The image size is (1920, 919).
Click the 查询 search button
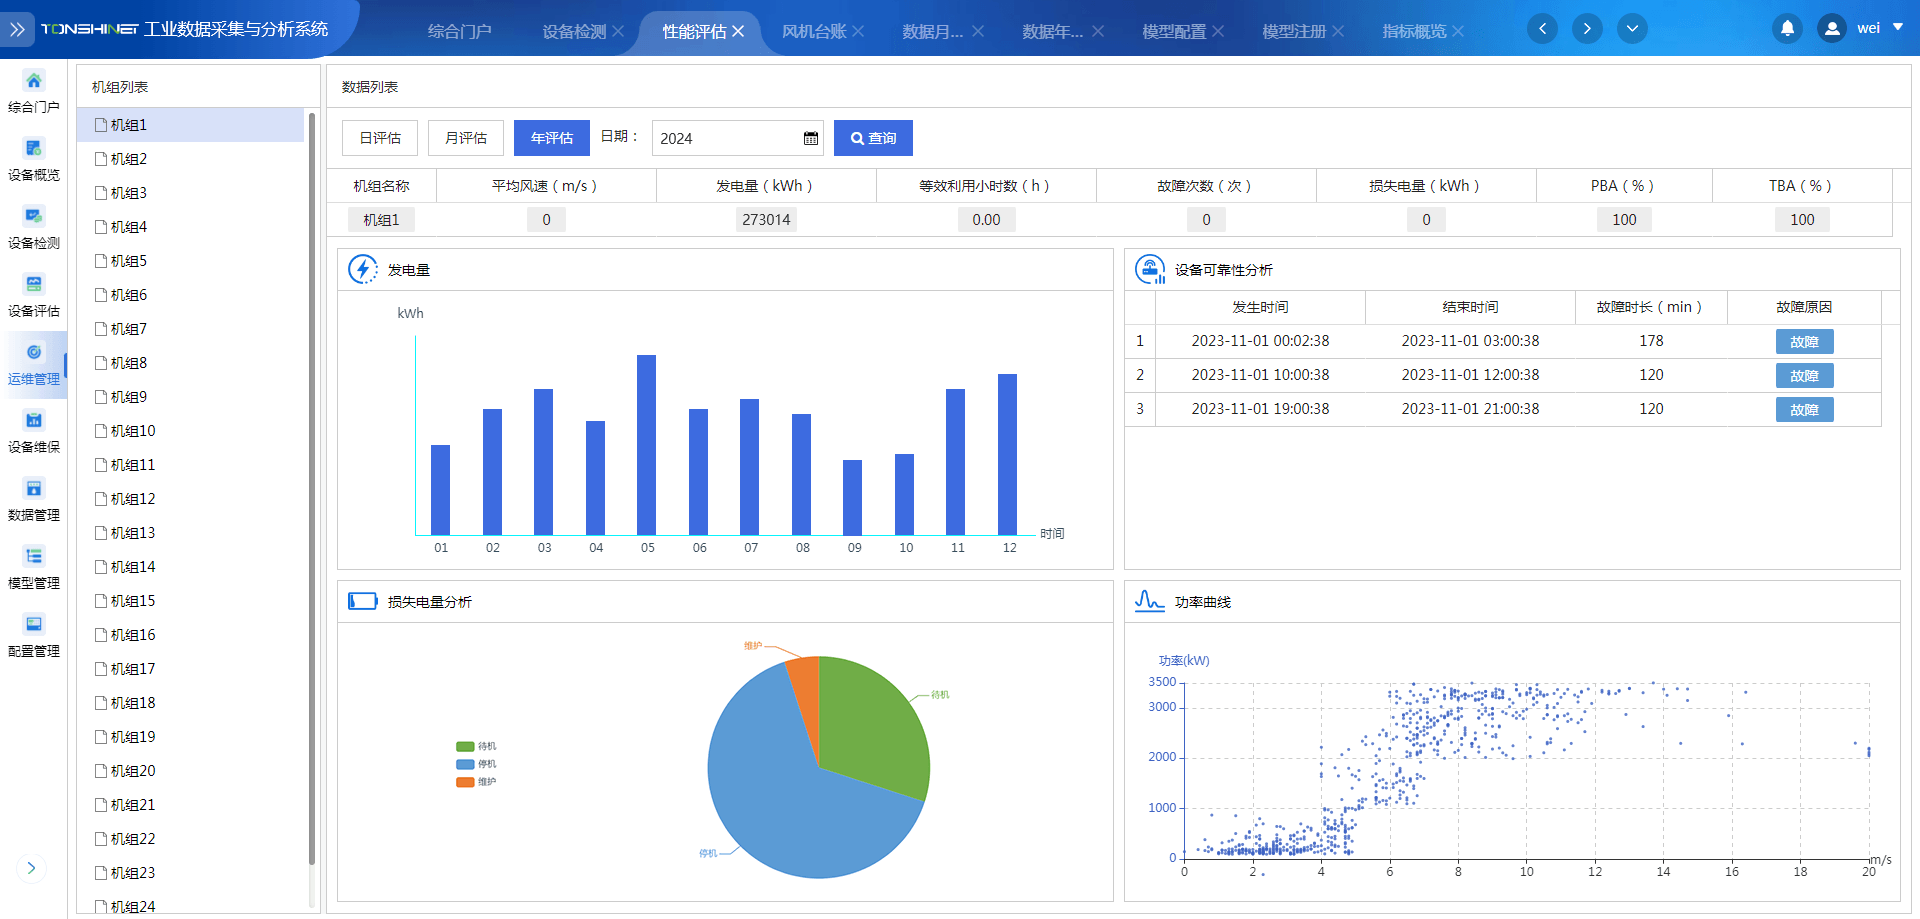click(873, 138)
